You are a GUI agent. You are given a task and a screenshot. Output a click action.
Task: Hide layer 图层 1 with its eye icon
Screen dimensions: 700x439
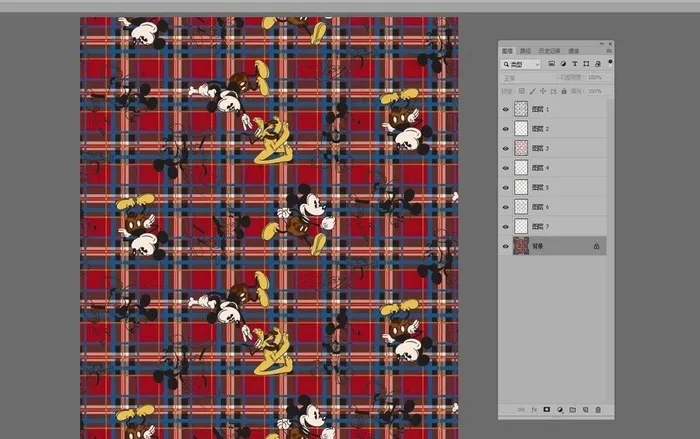505,109
